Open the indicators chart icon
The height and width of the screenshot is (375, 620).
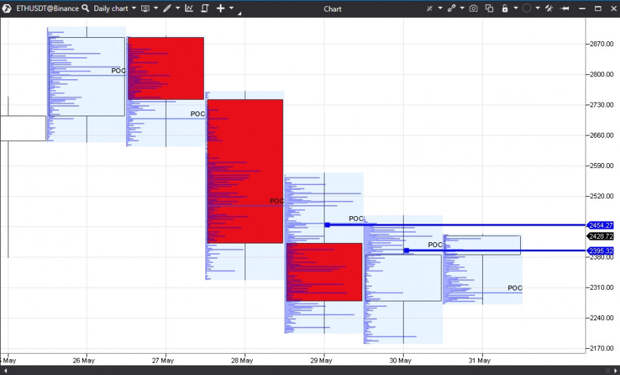189,8
